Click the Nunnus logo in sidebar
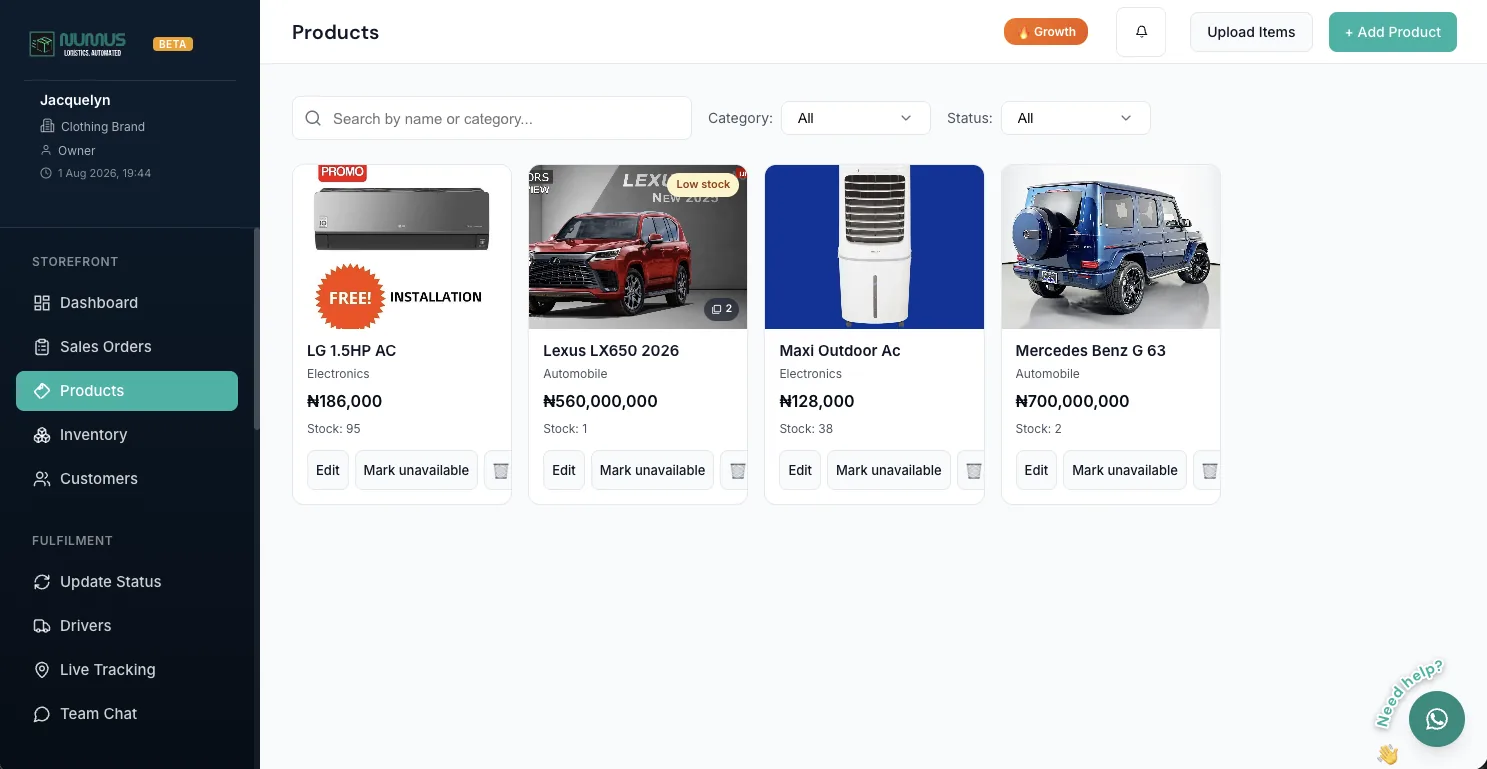The width and height of the screenshot is (1487, 769). (x=78, y=44)
